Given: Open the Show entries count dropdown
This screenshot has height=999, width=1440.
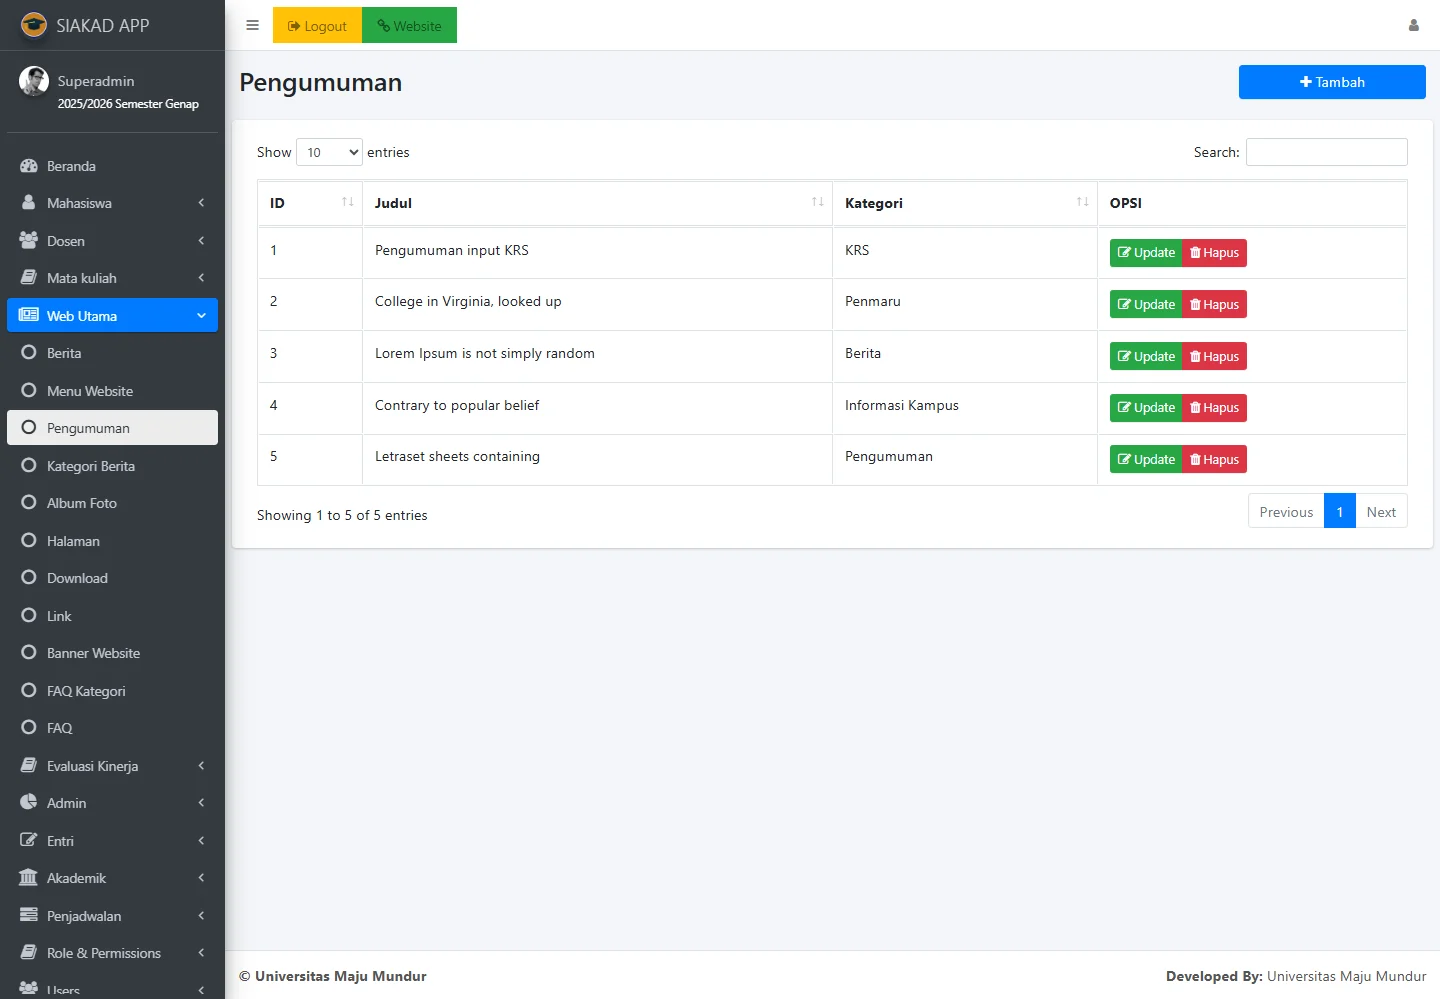Looking at the screenshot, I should tap(329, 152).
